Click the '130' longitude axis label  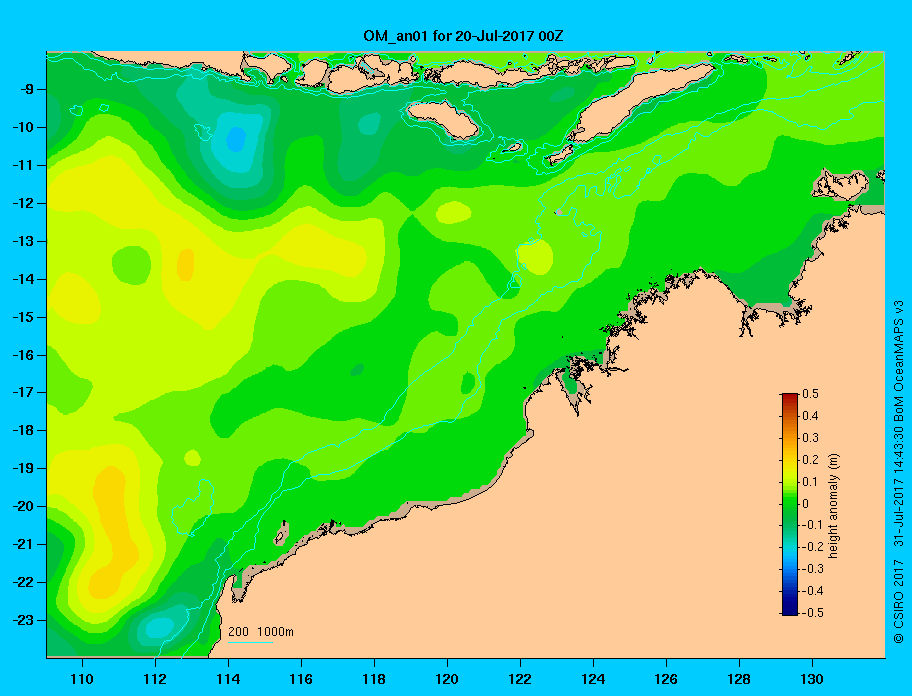(812, 679)
